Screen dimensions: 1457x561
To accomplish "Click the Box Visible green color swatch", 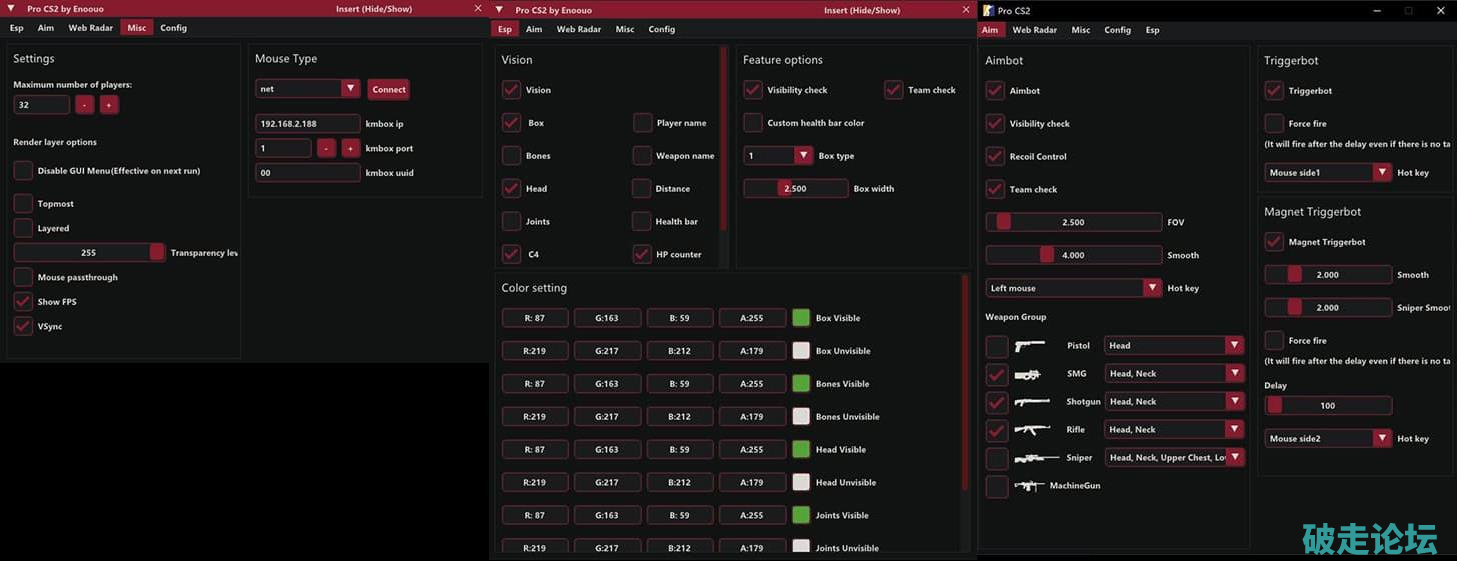I will coord(801,318).
